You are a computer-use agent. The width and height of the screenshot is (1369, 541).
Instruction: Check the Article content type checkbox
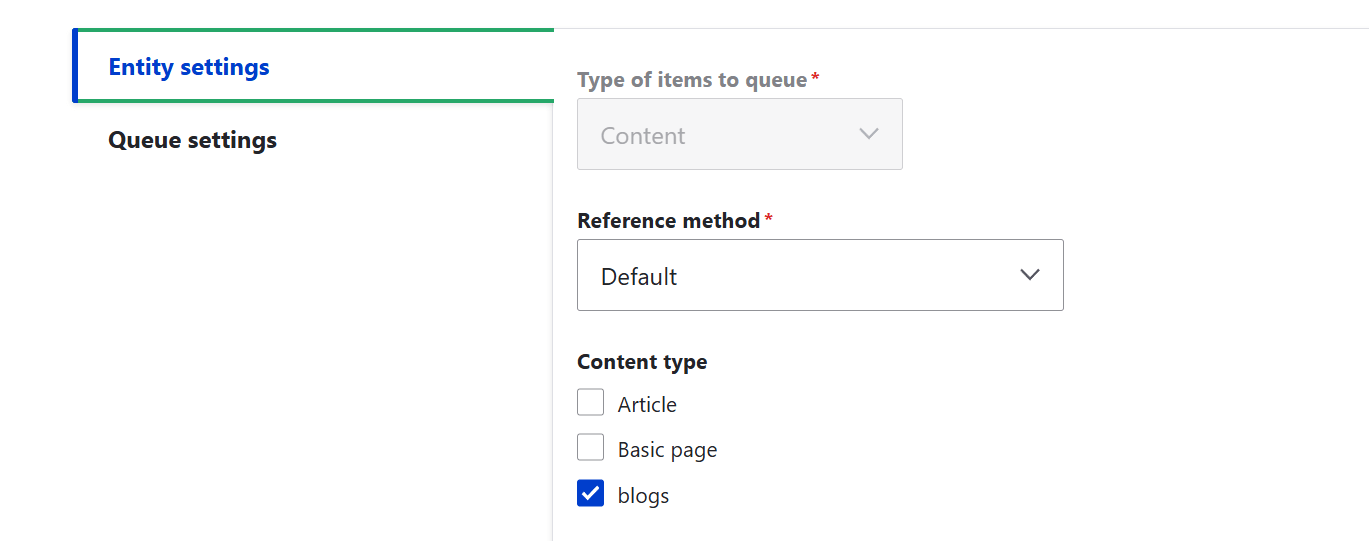[591, 402]
